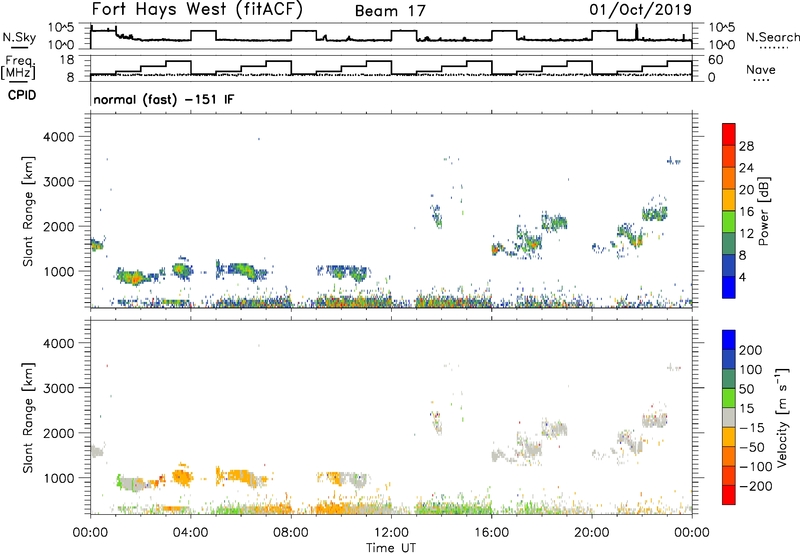This screenshot has height=554, width=800.
Task: Click the 'Fort Hays West (fitACF)' title
Action: tap(197, 10)
